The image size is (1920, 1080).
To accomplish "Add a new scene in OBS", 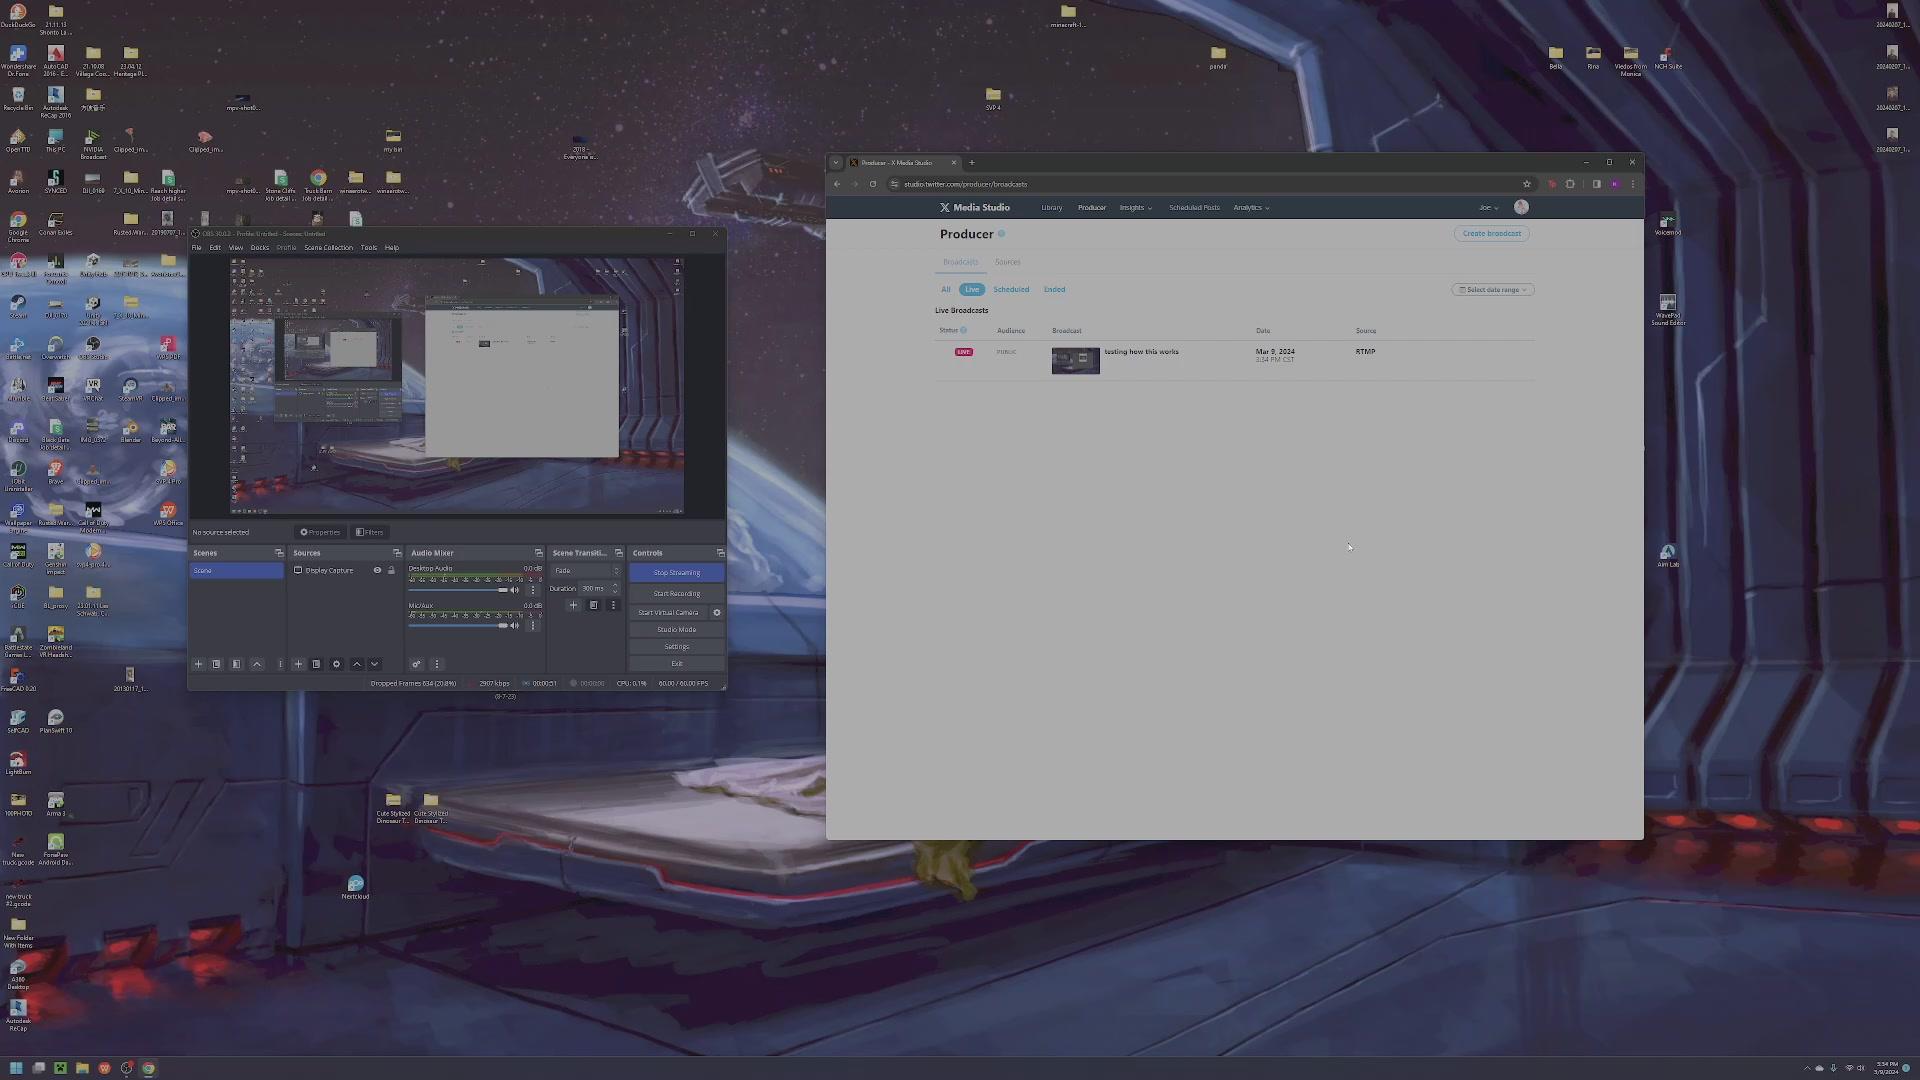I will coord(198,664).
